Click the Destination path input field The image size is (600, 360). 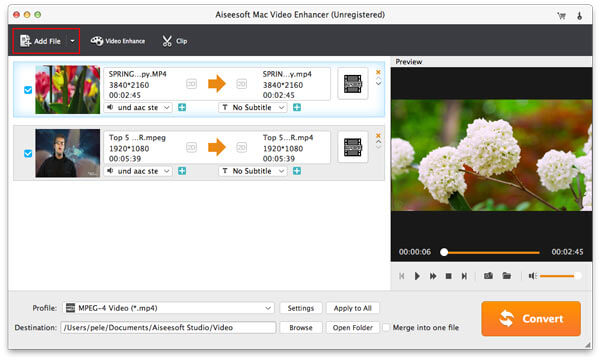tap(168, 327)
